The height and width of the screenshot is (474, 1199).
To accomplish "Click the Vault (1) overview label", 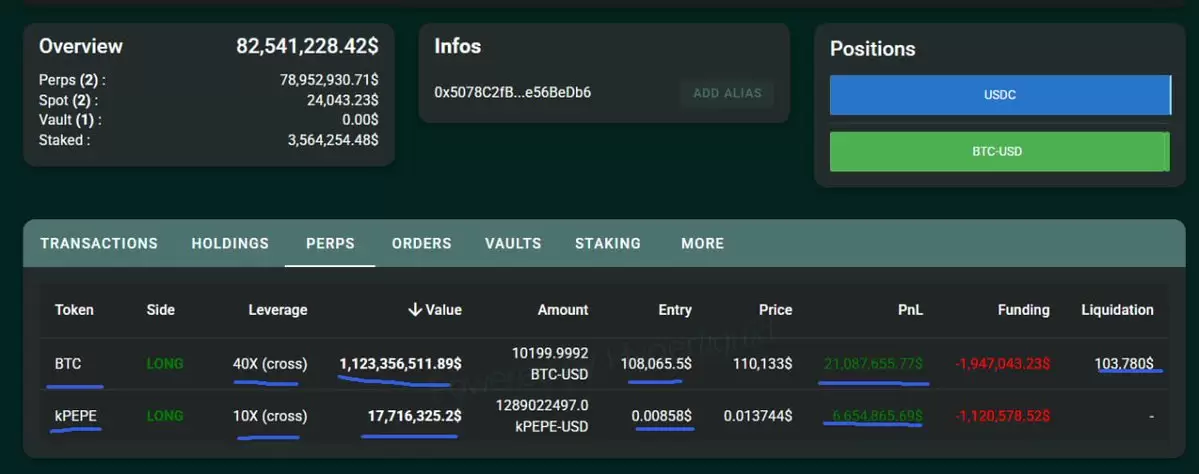I will (x=70, y=120).
